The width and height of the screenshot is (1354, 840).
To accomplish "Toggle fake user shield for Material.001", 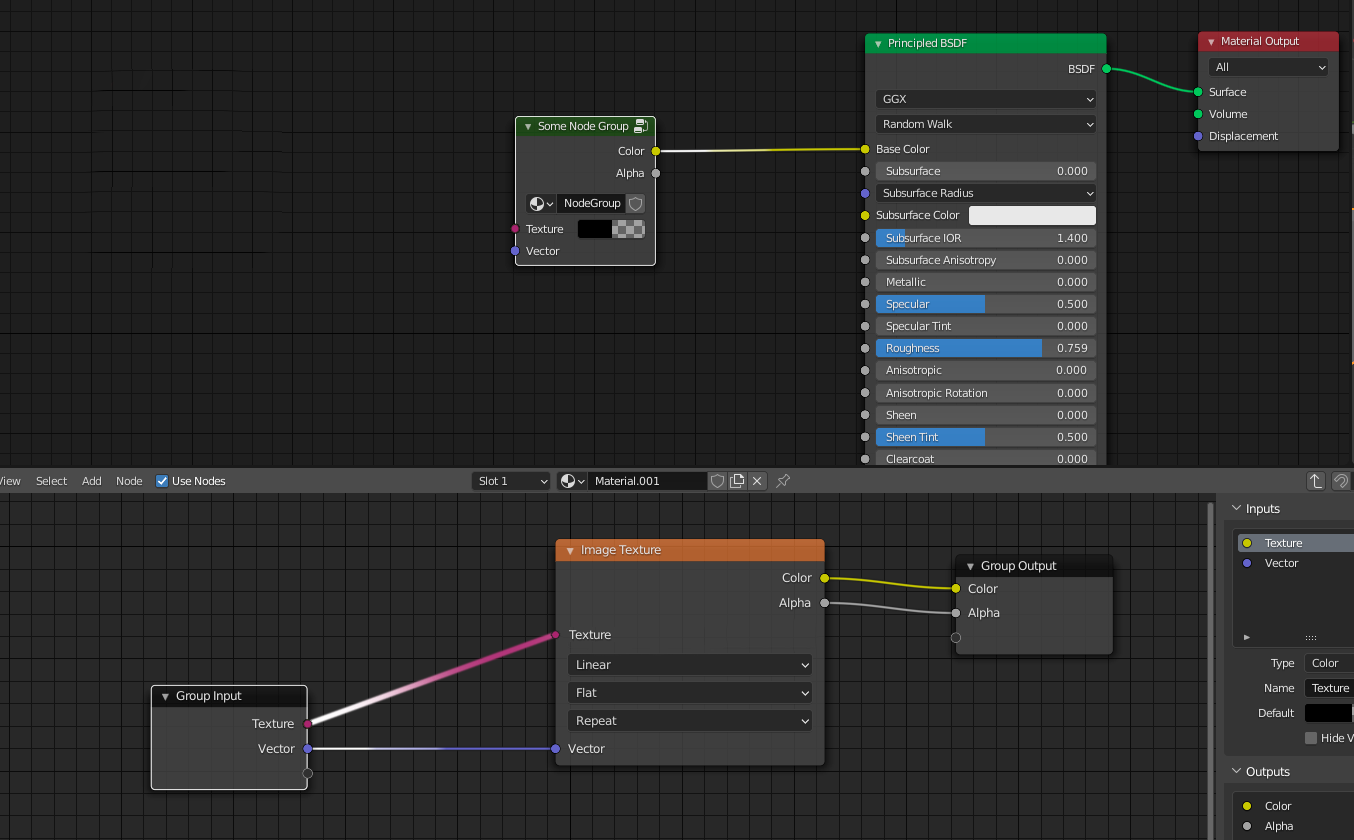I will point(717,481).
